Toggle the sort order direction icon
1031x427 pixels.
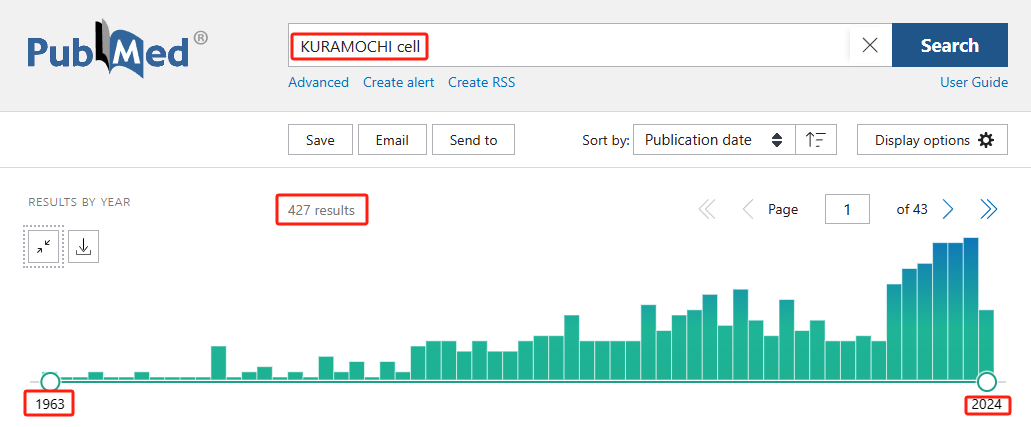point(816,140)
